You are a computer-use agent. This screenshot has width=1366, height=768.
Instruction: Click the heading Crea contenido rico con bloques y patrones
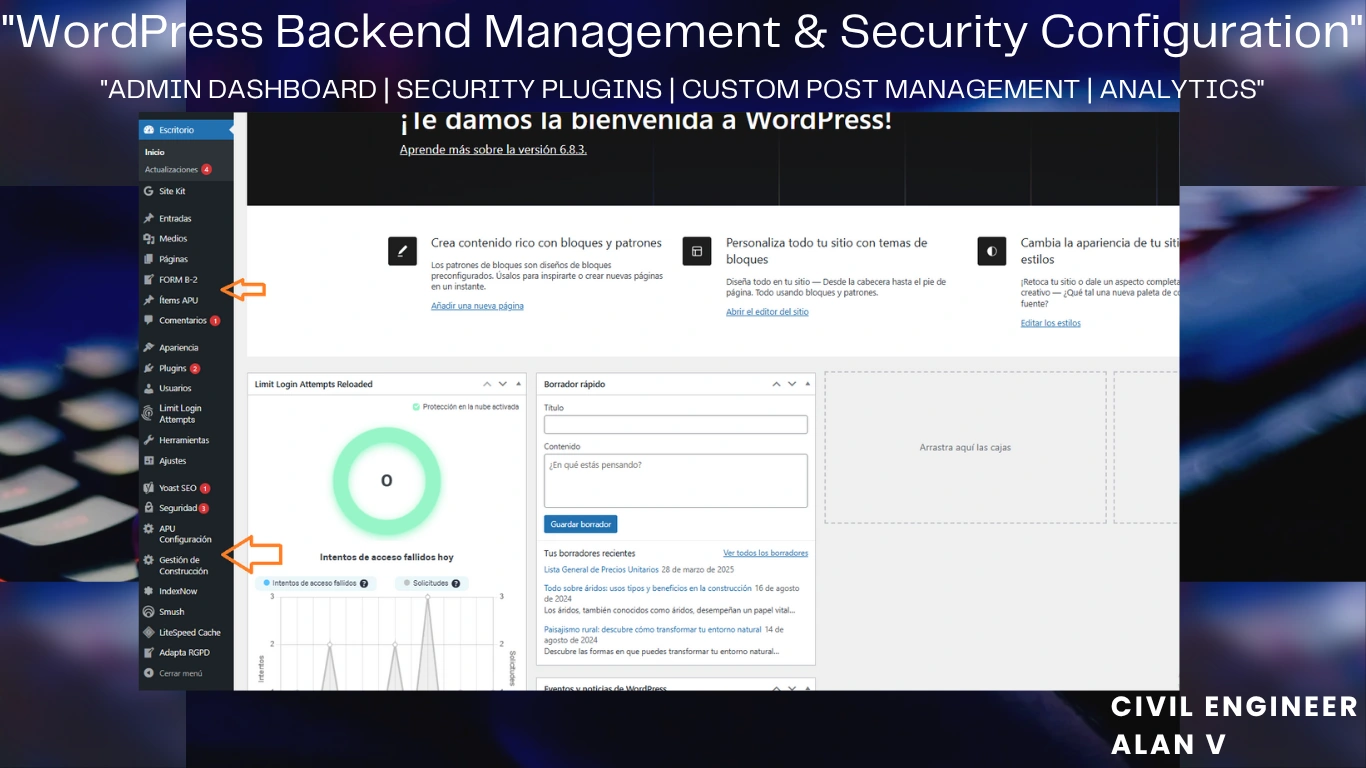[x=546, y=243]
